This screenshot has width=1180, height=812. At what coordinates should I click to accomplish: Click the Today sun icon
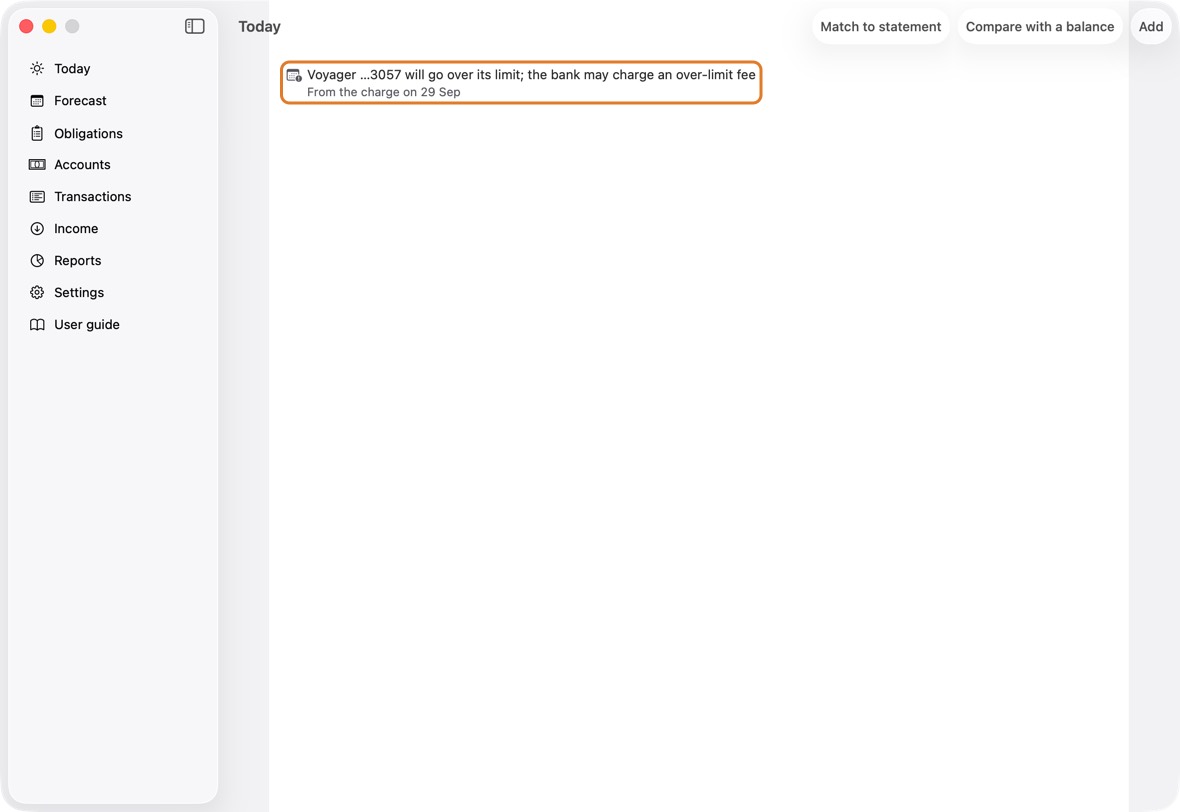tap(37, 68)
